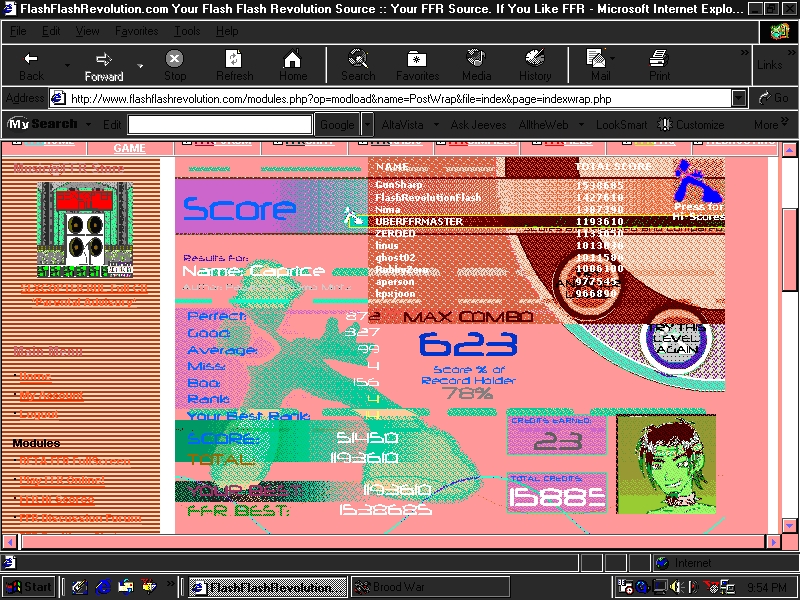Image resolution: width=800 pixels, height=600 pixels.
Task: Switch to the Brood War taskbar window
Action: pyautogui.click(x=430, y=587)
